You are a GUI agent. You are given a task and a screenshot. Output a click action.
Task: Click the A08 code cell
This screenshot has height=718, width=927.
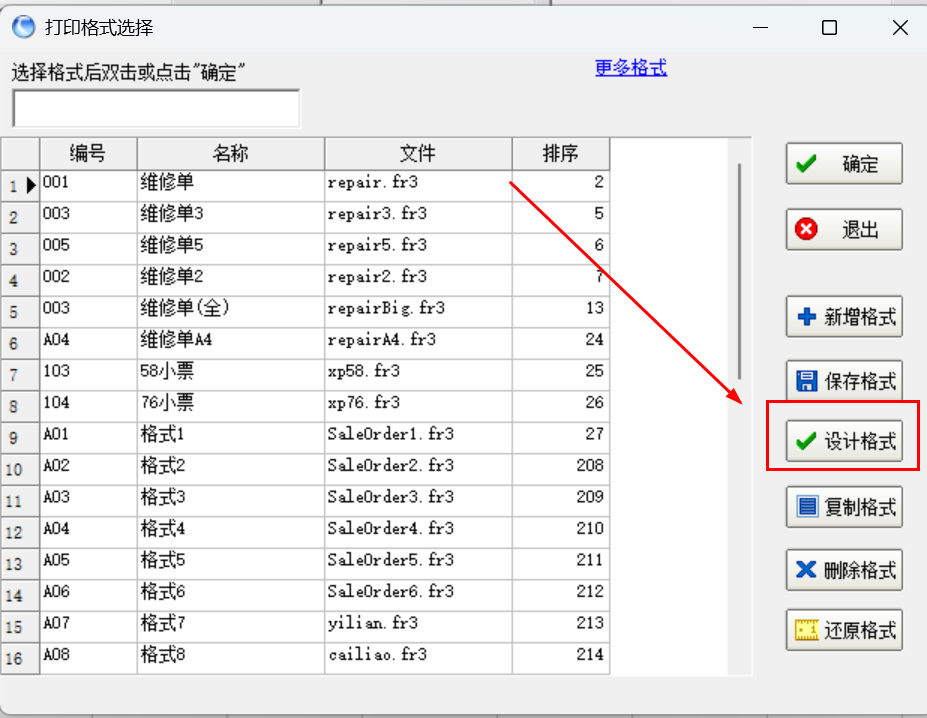[x=88, y=658]
